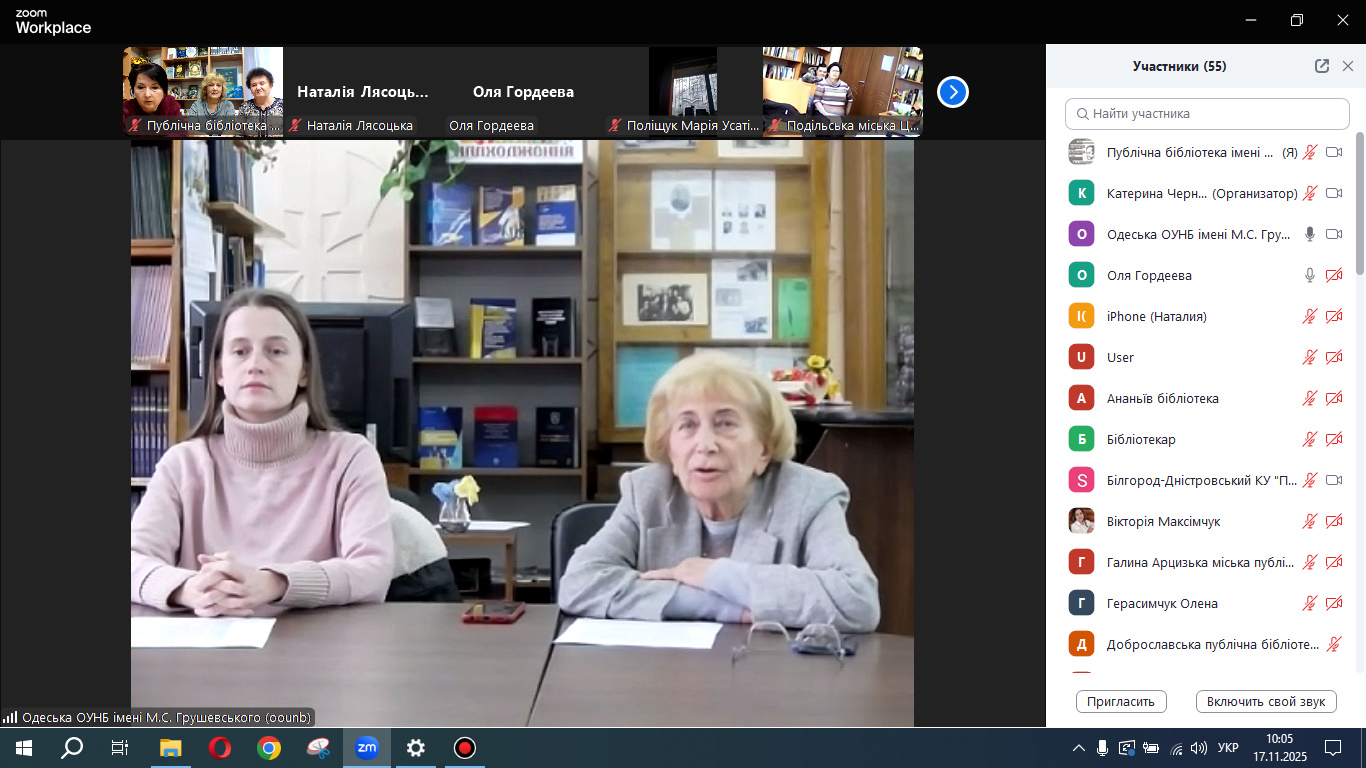Click muted mic icon for Вікторія Максімчук

tap(1309, 521)
